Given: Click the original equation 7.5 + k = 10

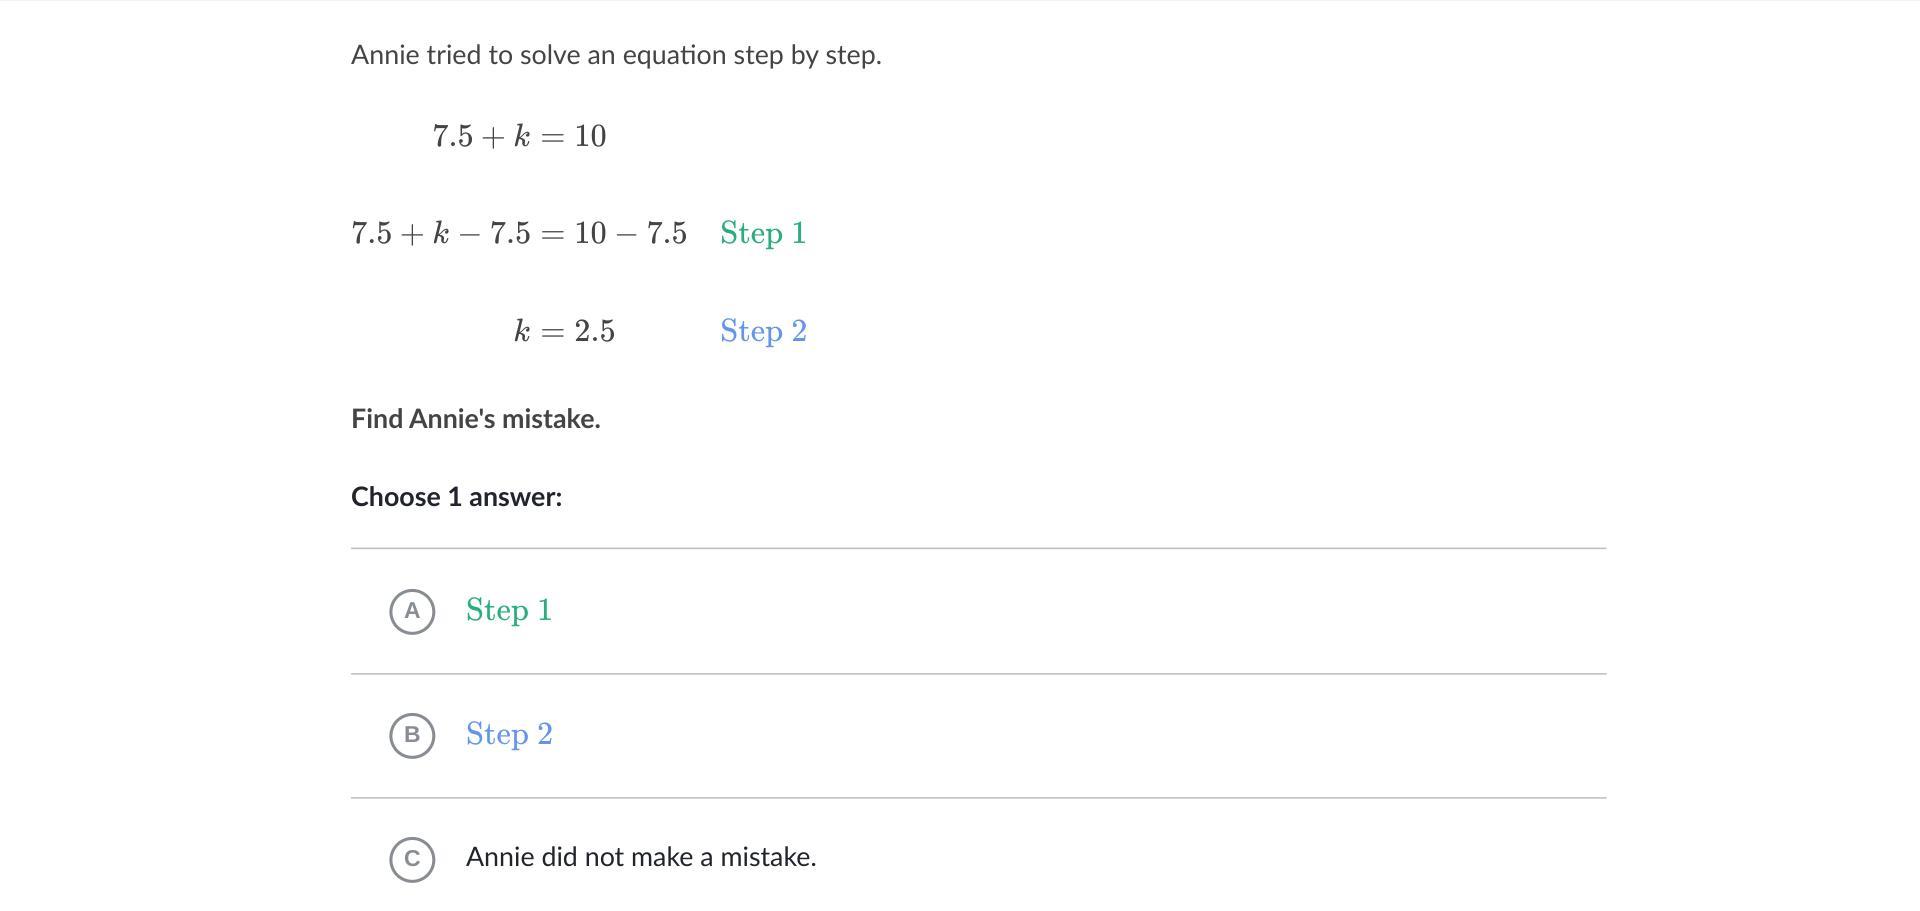Looking at the screenshot, I should pyautogui.click(x=519, y=137).
